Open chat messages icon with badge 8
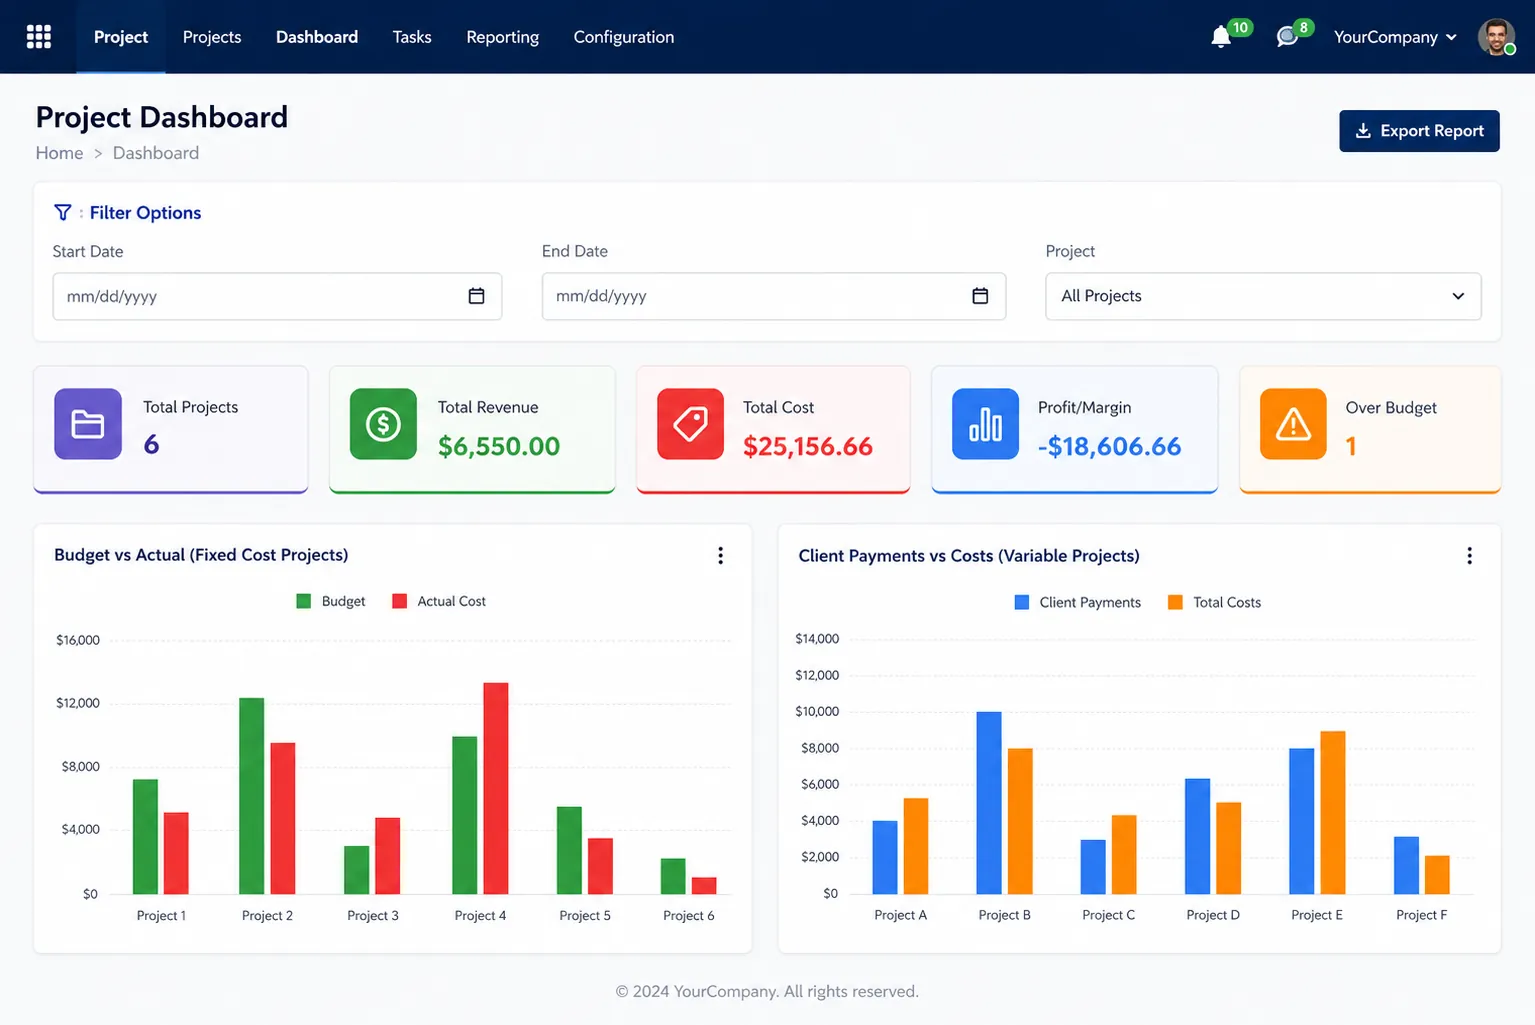 click(x=1287, y=38)
